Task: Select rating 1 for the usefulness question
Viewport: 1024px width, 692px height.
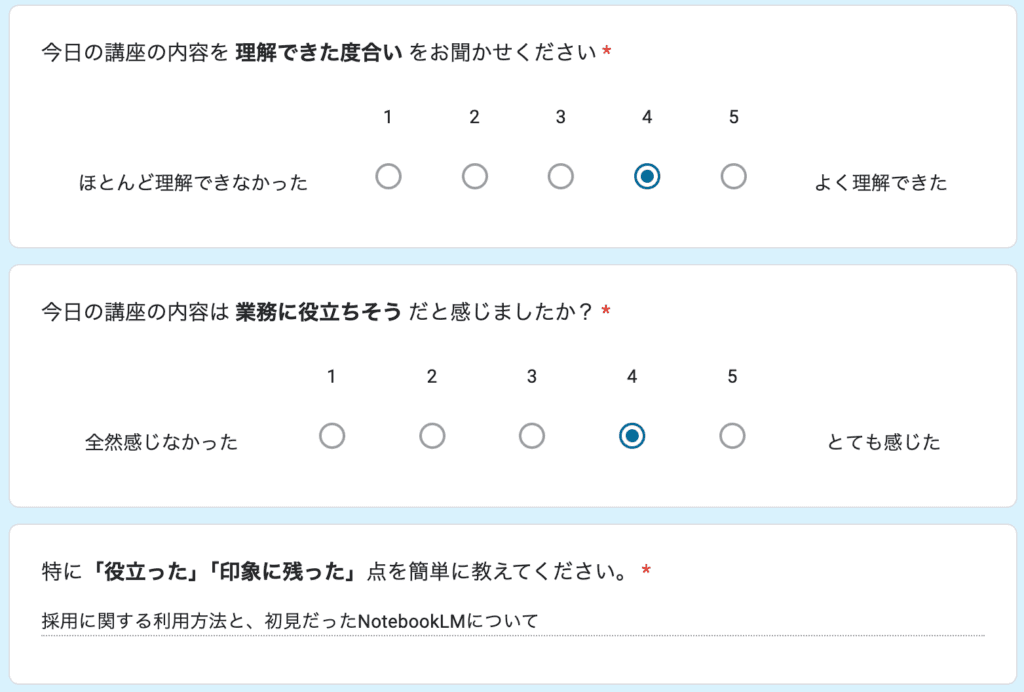Action: click(x=332, y=435)
